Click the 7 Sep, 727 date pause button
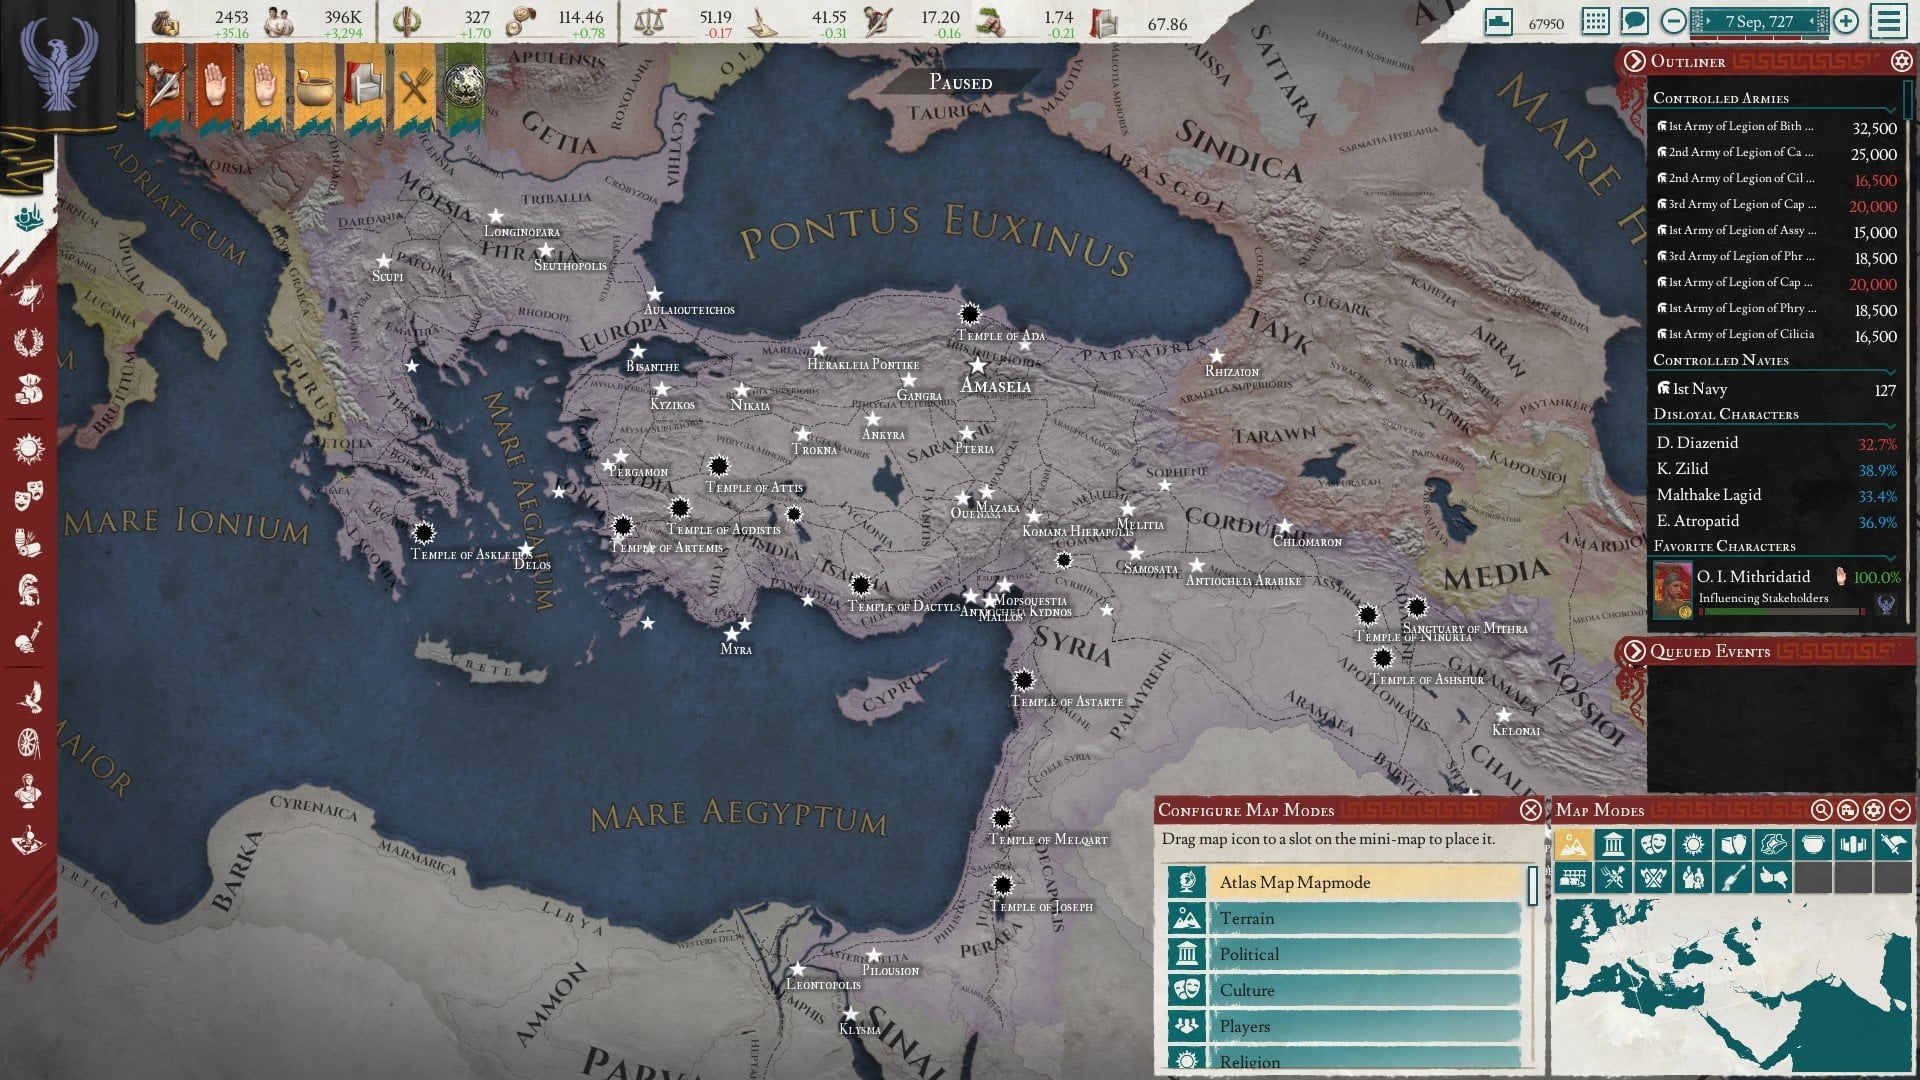This screenshot has width=1920, height=1080. pyautogui.click(x=1759, y=21)
